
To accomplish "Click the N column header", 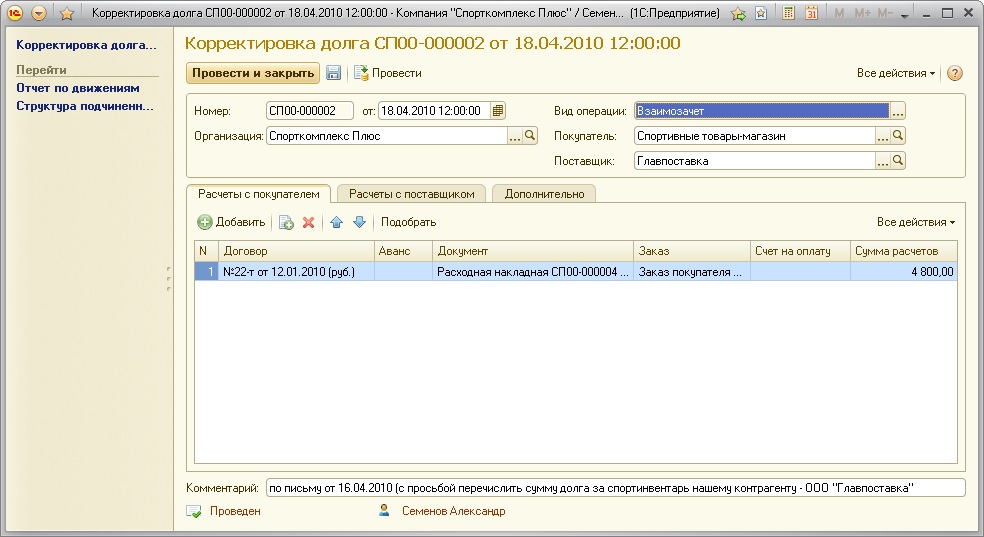I will (x=206, y=251).
